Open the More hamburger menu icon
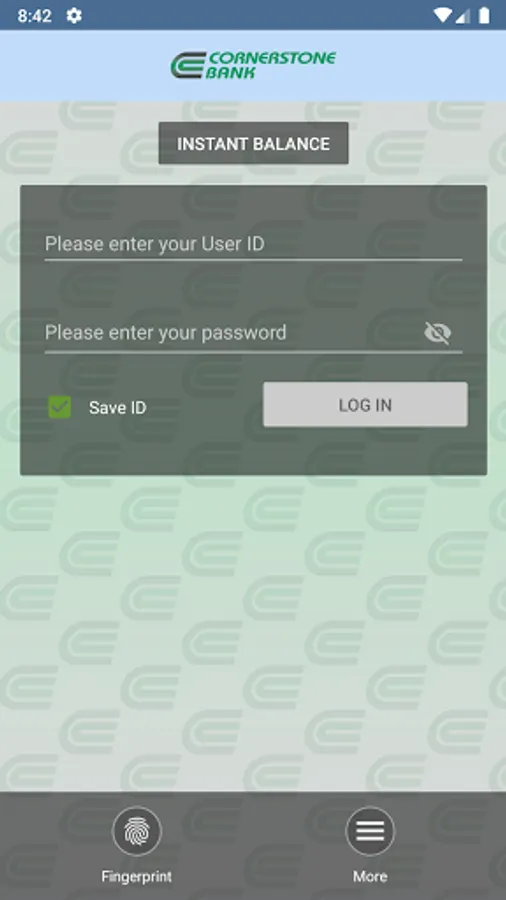Image resolution: width=506 pixels, height=900 pixels. (370, 831)
